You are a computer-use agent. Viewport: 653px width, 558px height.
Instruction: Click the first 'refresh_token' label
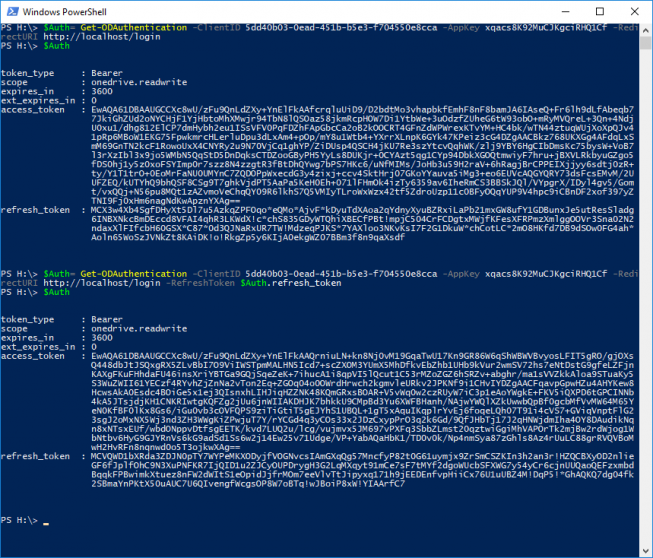point(35,210)
